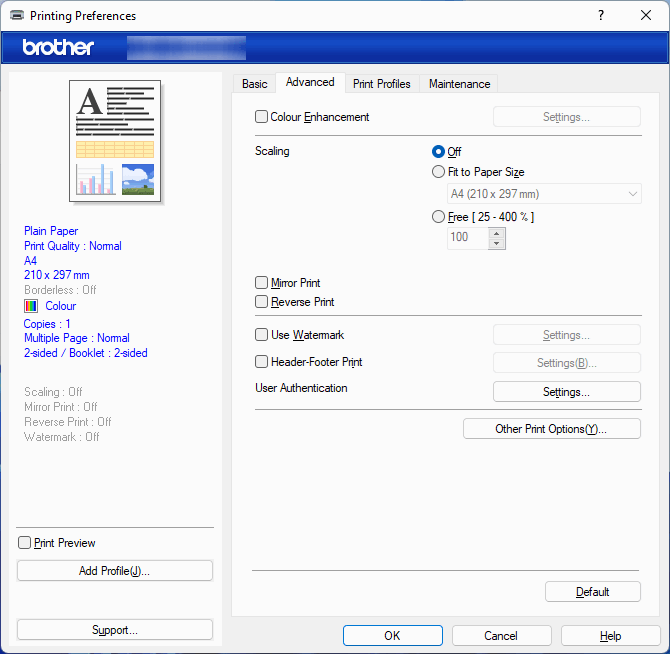Screen dimensions: 670x654
Task: Click the scaling percentage input field
Action: tap(467, 238)
